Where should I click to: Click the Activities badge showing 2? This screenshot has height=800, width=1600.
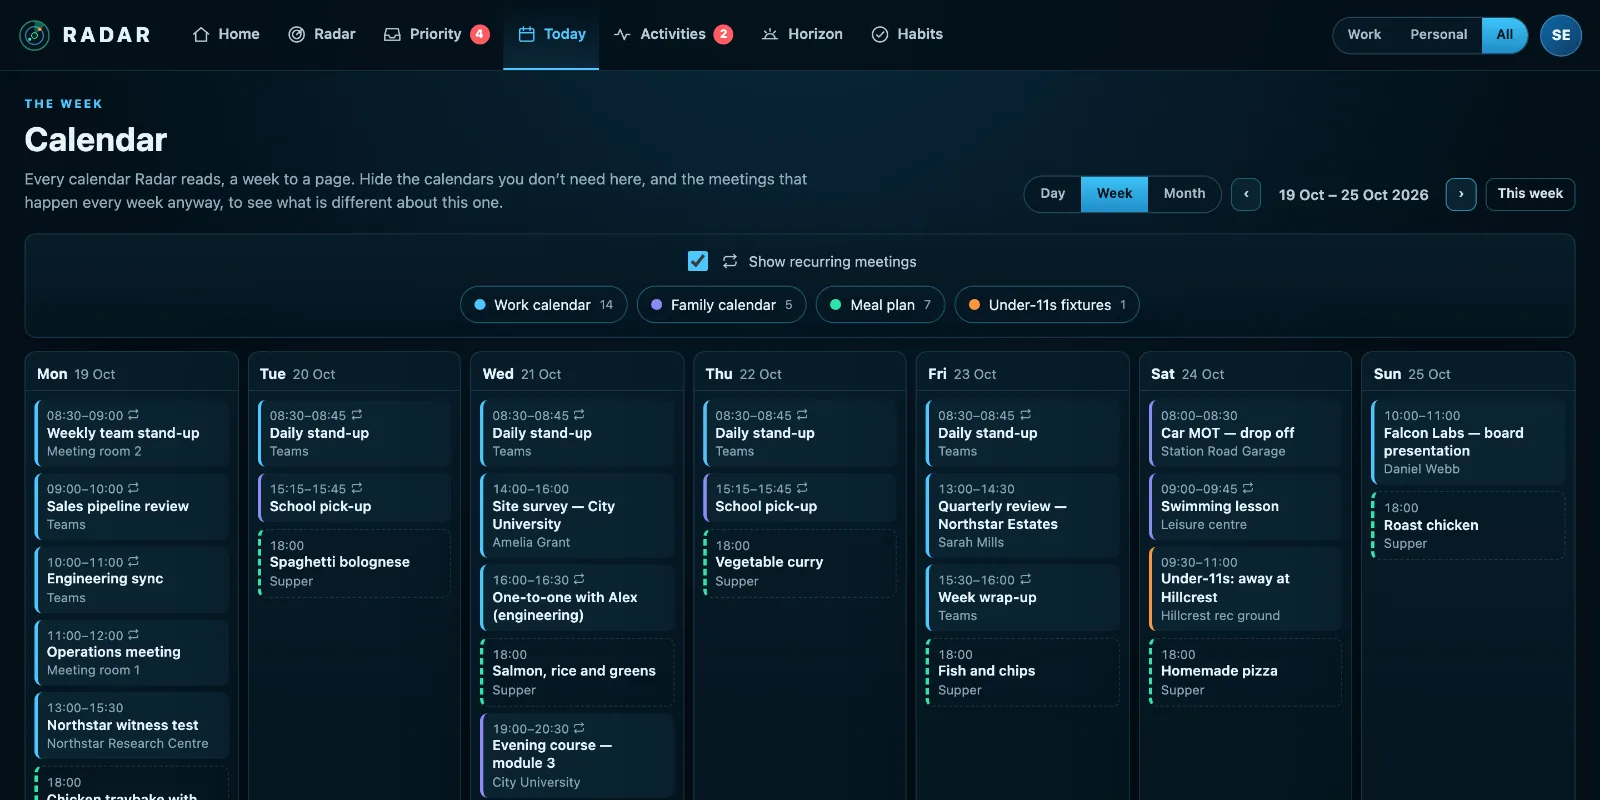pyautogui.click(x=723, y=34)
